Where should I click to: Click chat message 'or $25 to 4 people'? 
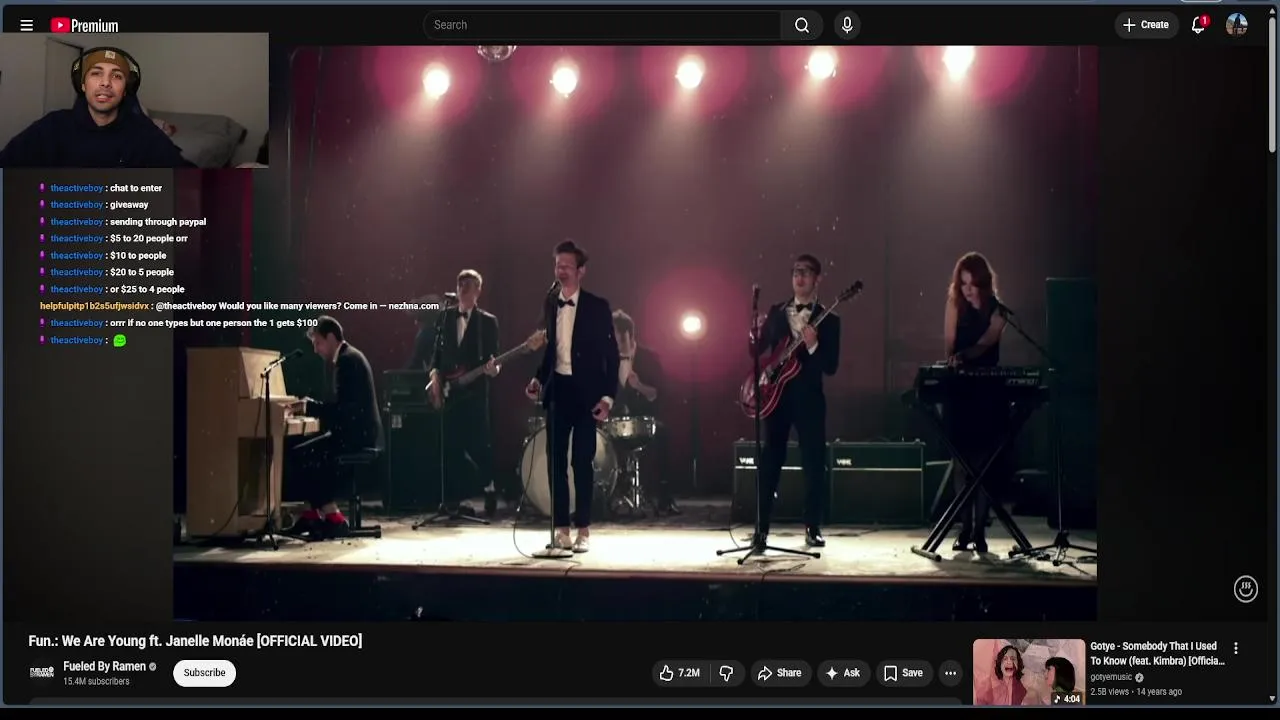click(x=147, y=289)
